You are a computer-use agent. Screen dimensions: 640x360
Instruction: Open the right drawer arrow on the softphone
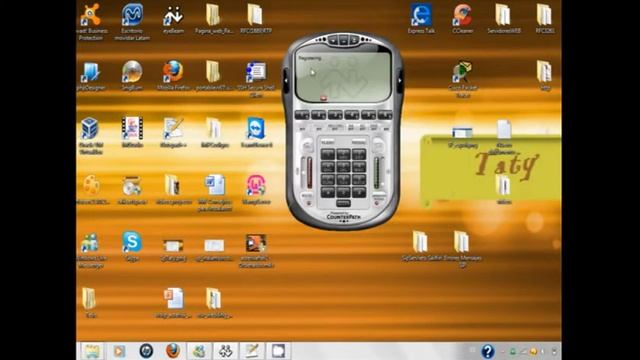(x=400, y=80)
